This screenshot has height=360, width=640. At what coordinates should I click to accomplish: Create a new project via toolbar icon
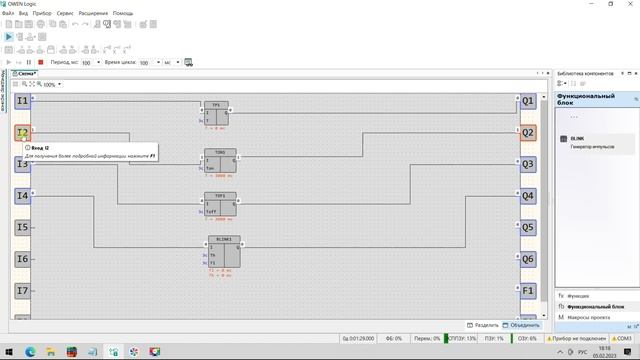pyautogui.click(x=9, y=24)
